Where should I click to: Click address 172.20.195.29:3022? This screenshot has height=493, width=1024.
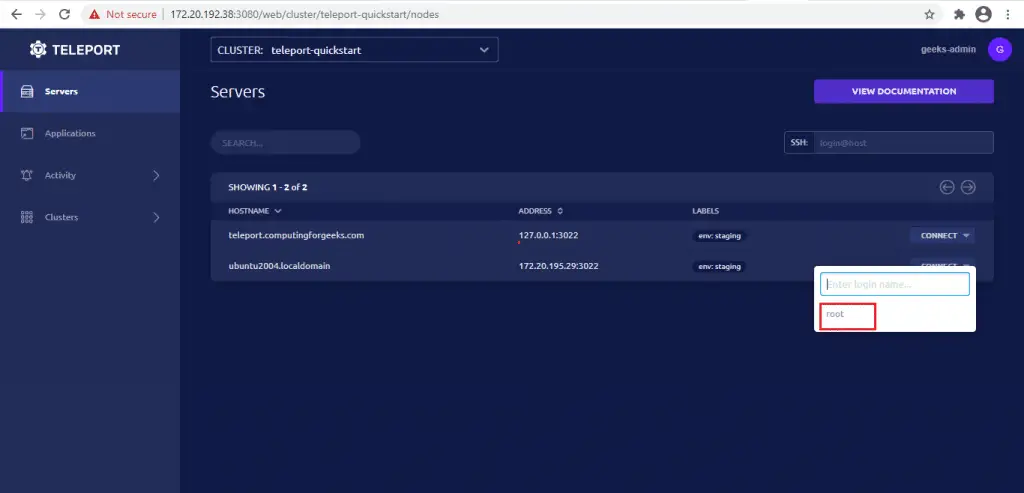point(558,266)
